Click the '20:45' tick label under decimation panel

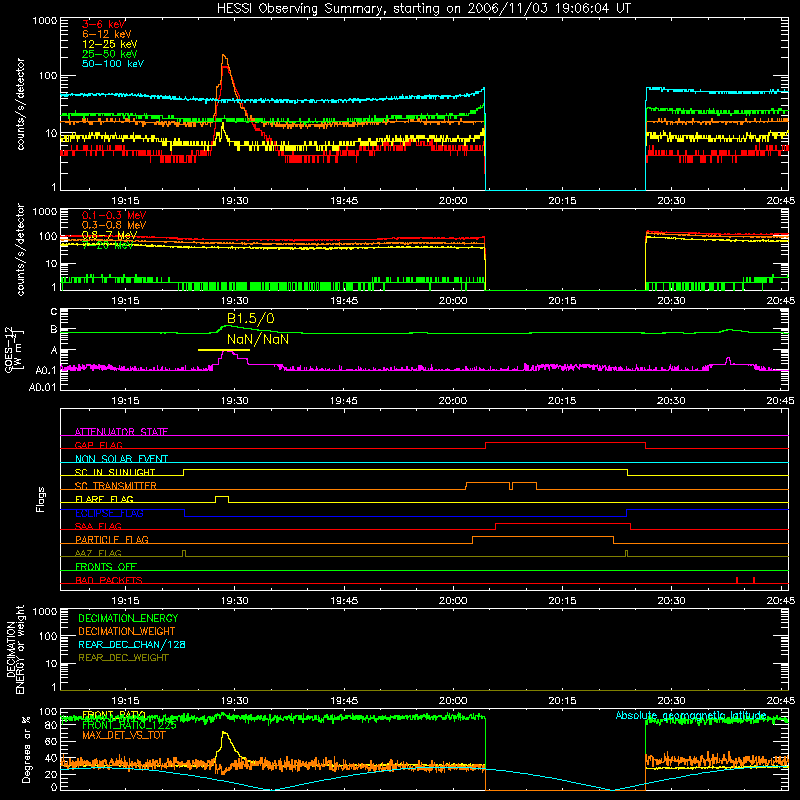pyautogui.click(x=780, y=701)
